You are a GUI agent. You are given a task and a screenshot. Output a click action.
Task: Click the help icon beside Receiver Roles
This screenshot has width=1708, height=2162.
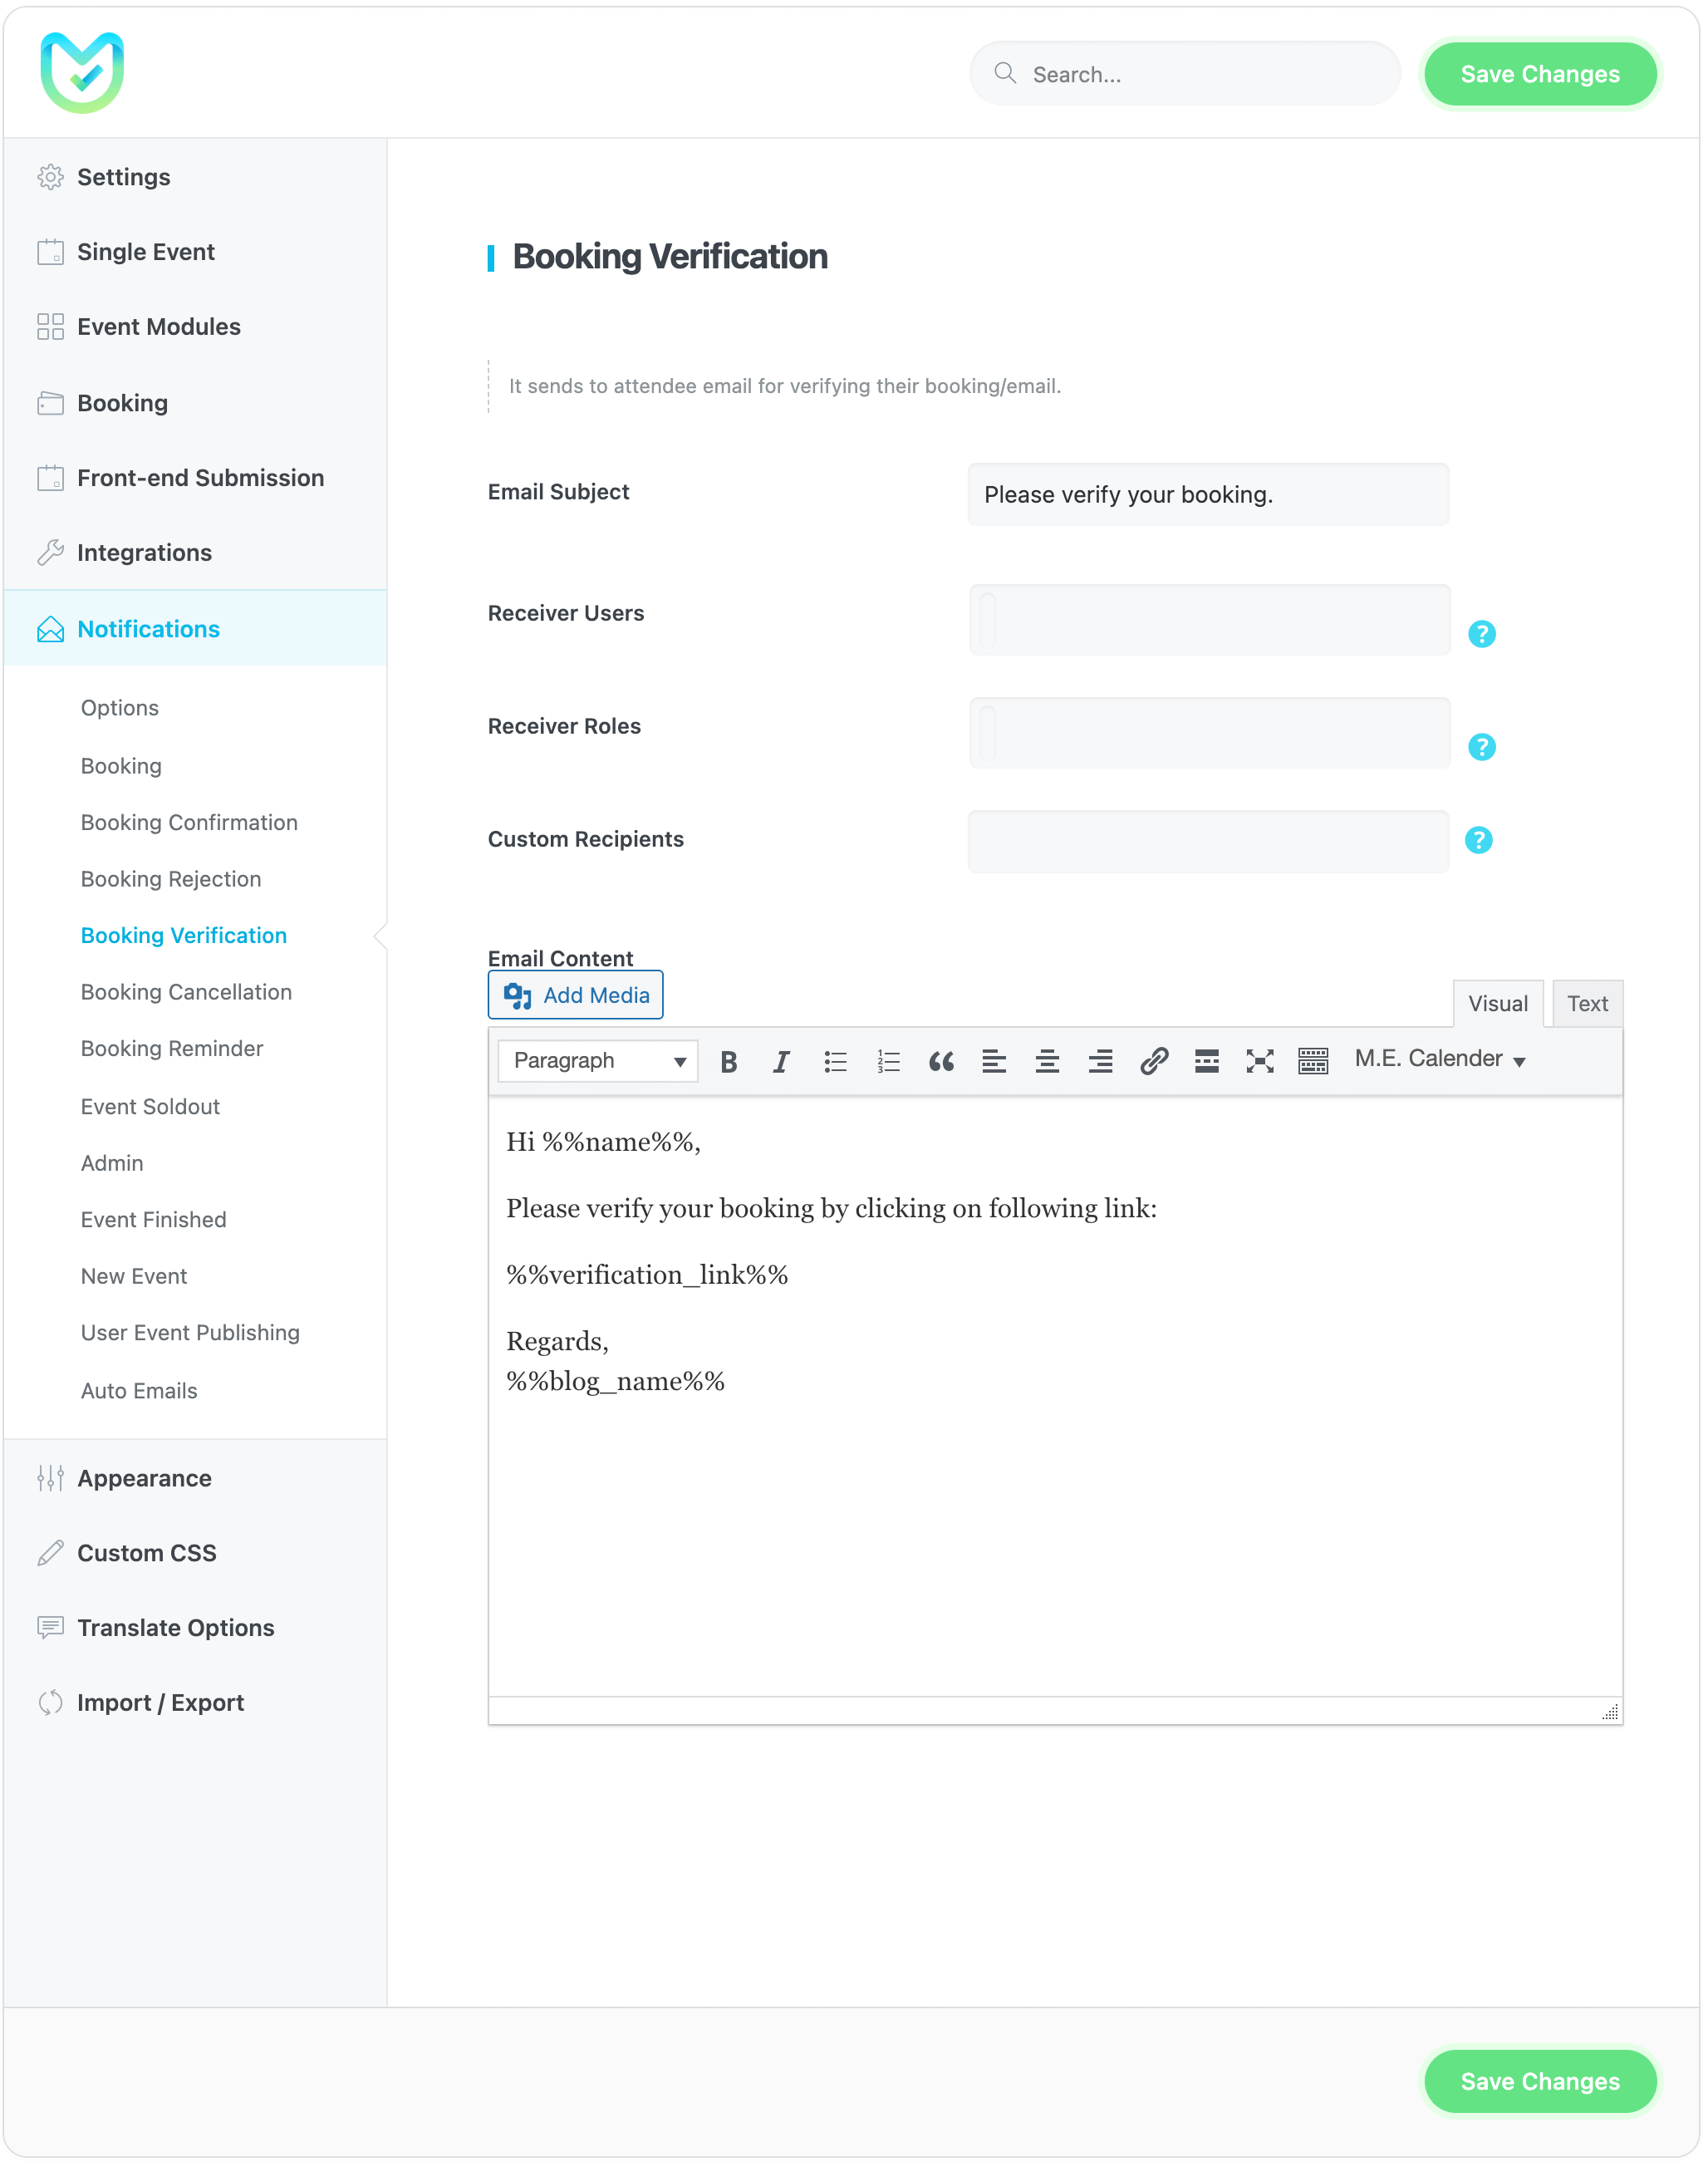(1482, 747)
